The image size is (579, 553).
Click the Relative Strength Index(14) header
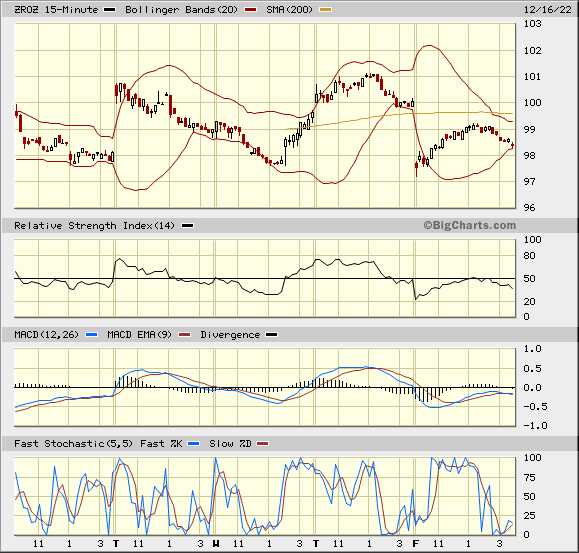coord(94,226)
